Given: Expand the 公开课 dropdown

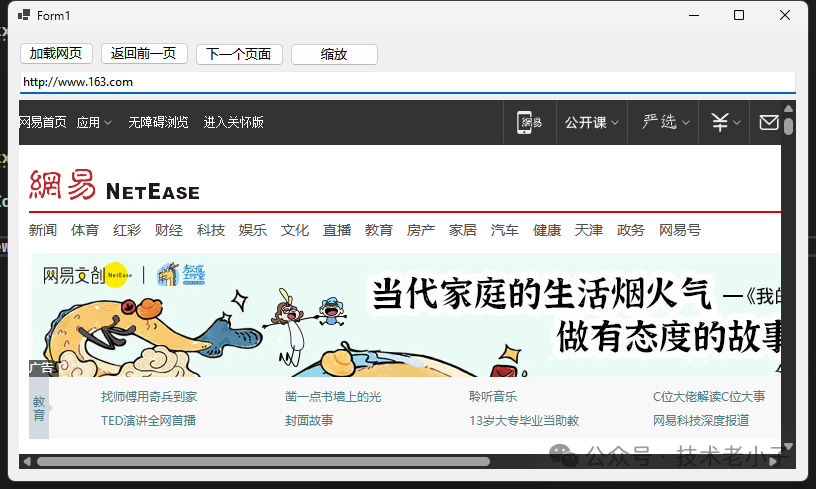Looking at the screenshot, I should pos(591,122).
